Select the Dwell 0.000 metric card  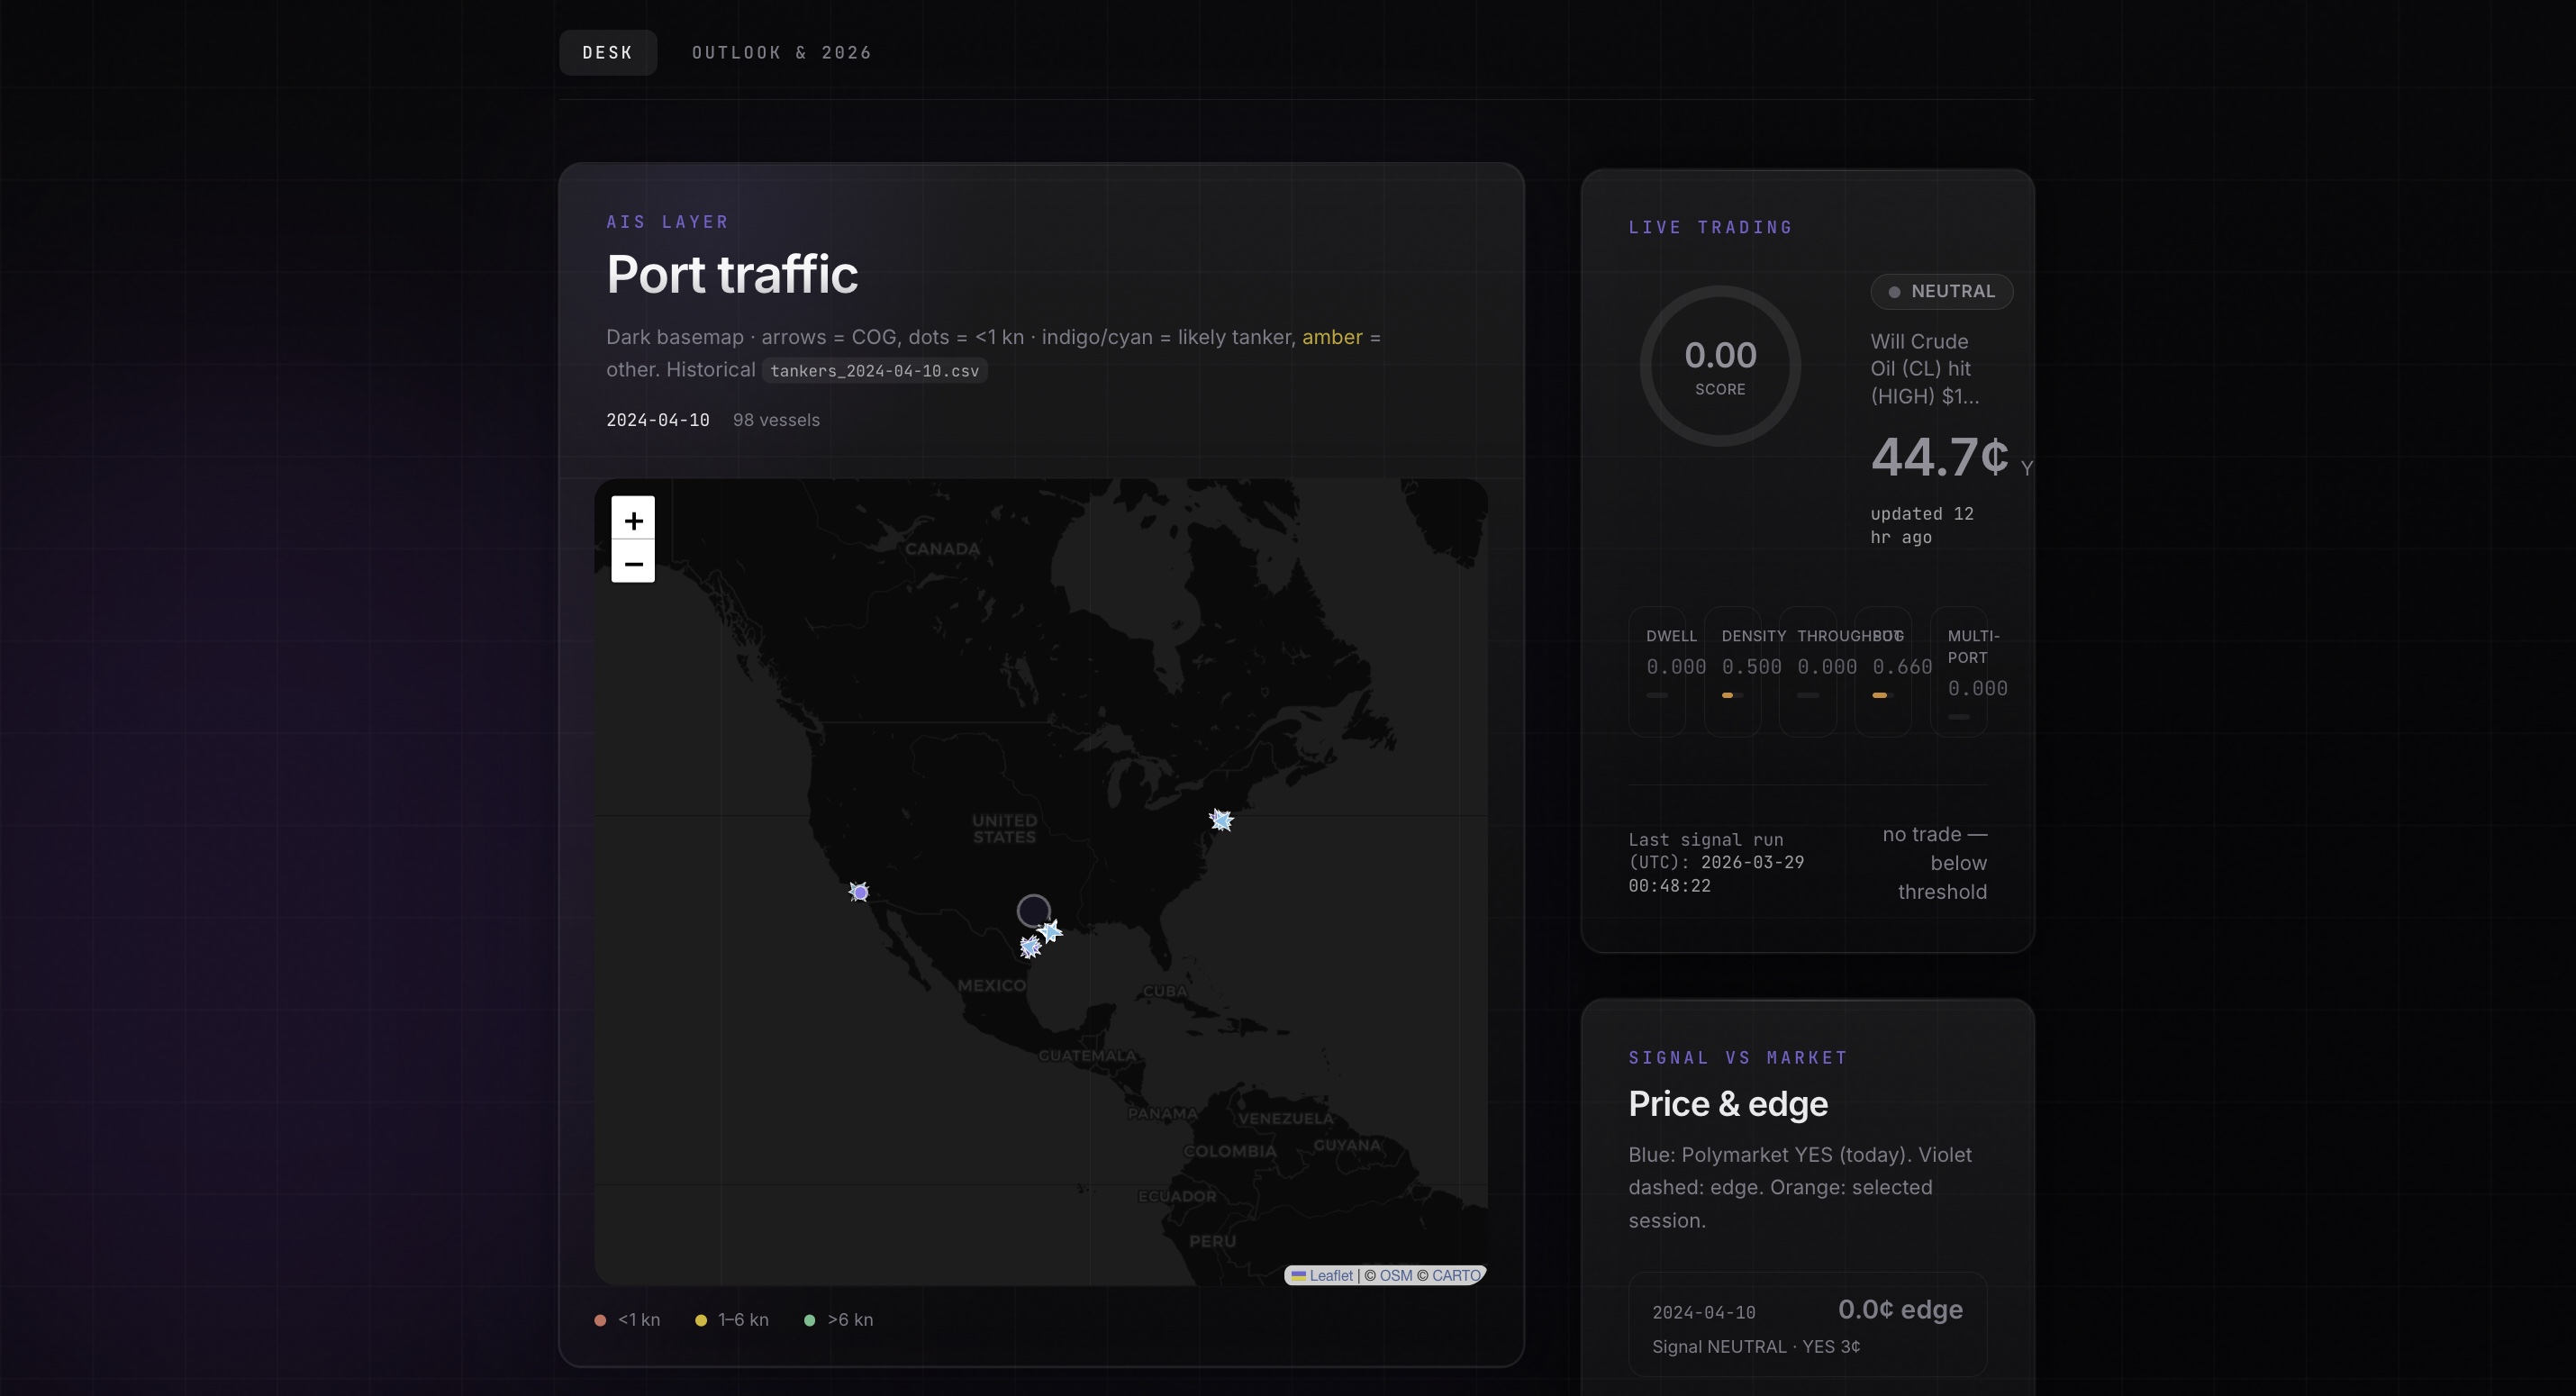1657,670
